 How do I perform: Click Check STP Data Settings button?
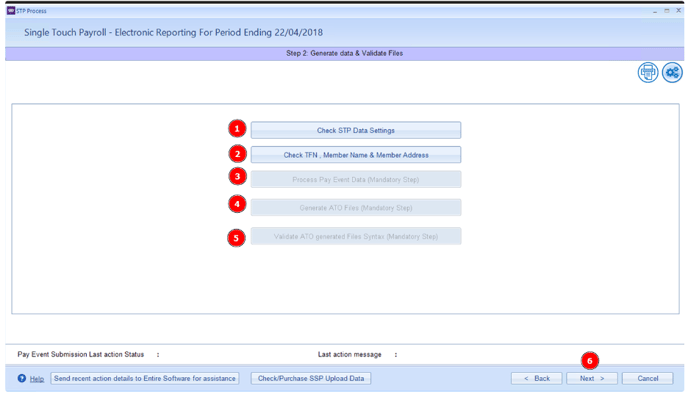click(x=356, y=130)
